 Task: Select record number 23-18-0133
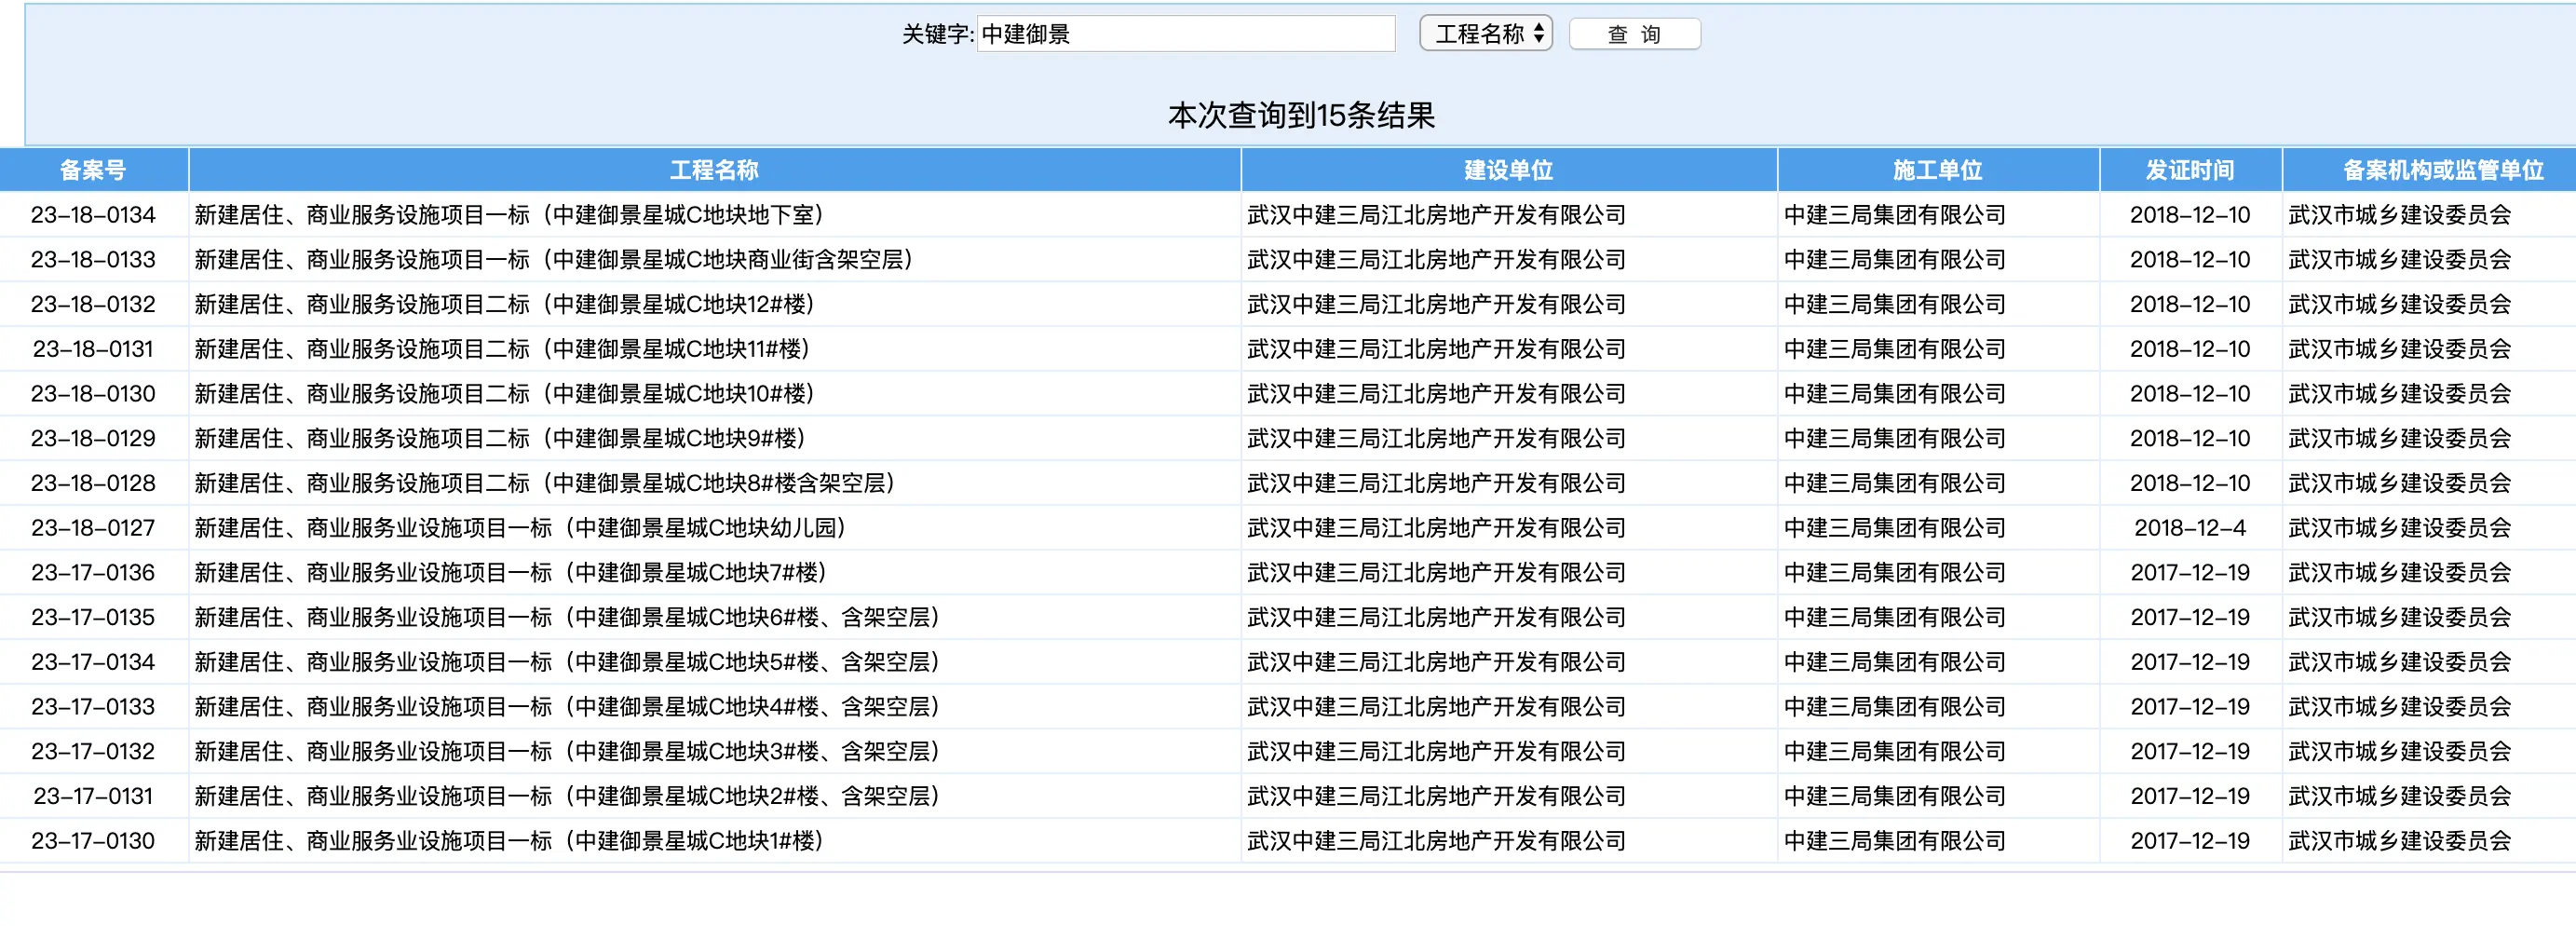pos(93,260)
